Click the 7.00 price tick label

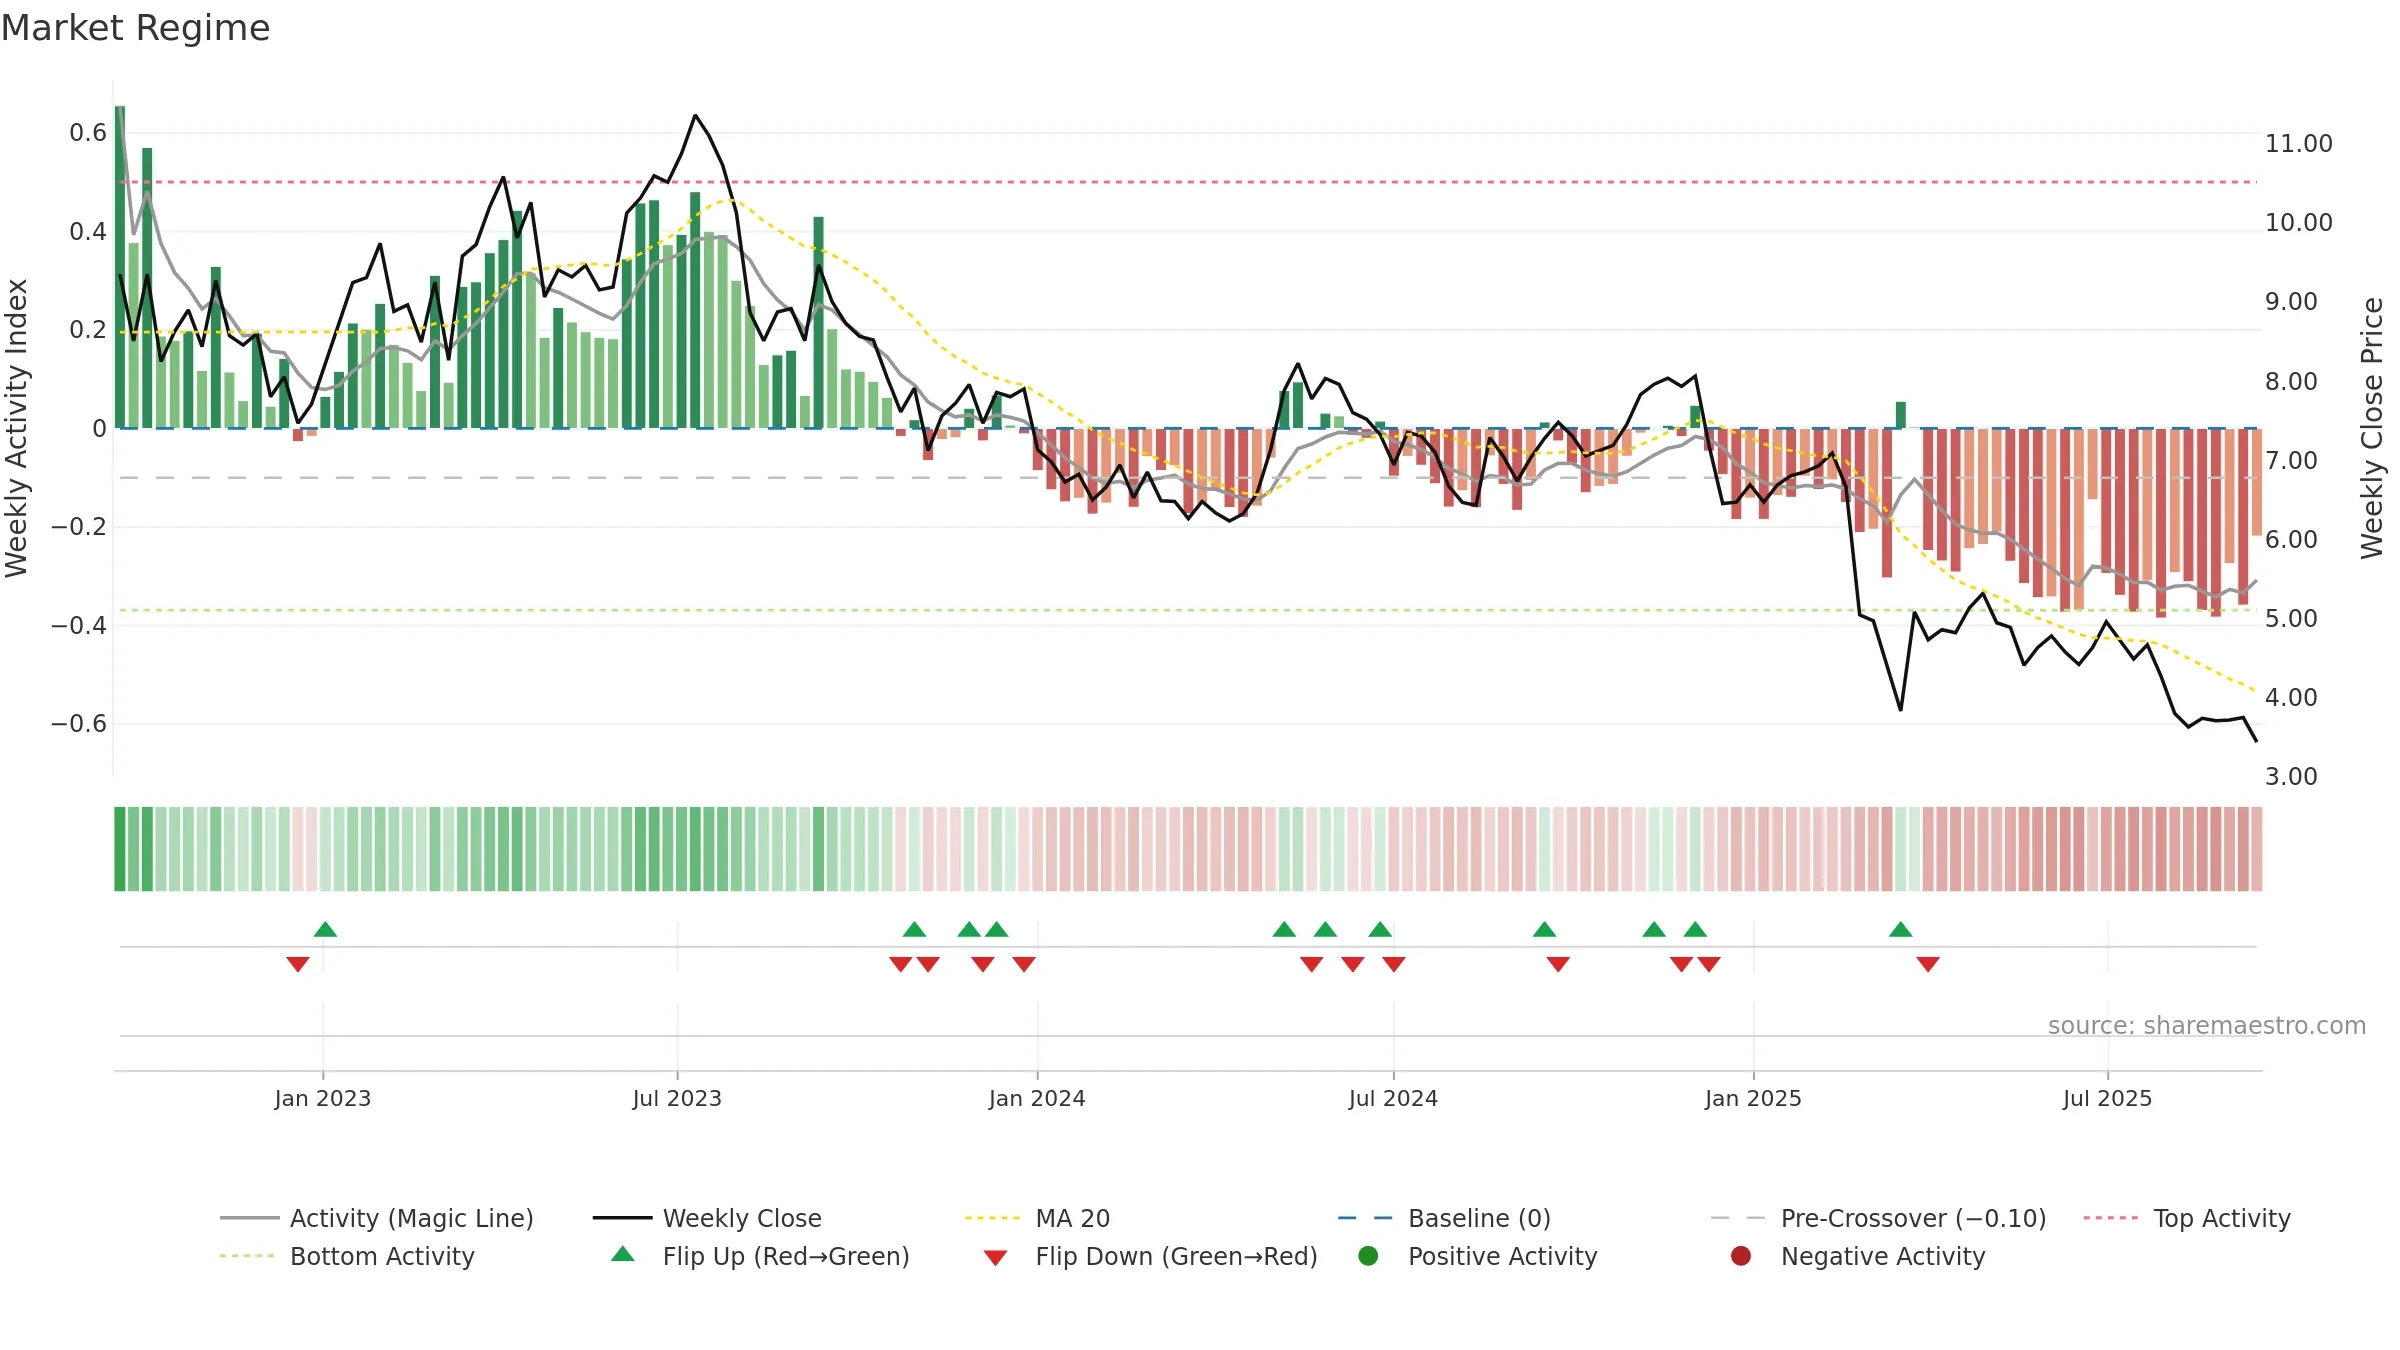tap(2290, 461)
